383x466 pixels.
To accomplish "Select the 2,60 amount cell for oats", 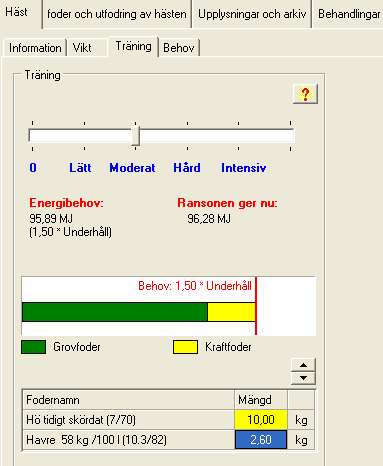I will click(x=261, y=440).
